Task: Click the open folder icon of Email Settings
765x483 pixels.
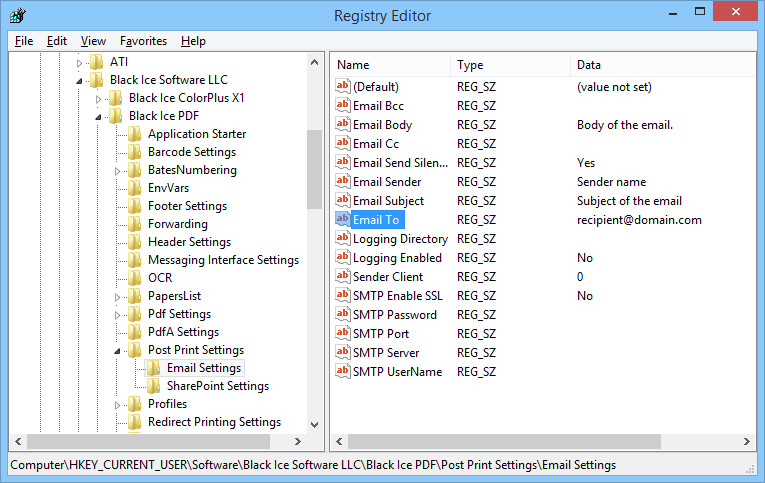Action: point(154,368)
